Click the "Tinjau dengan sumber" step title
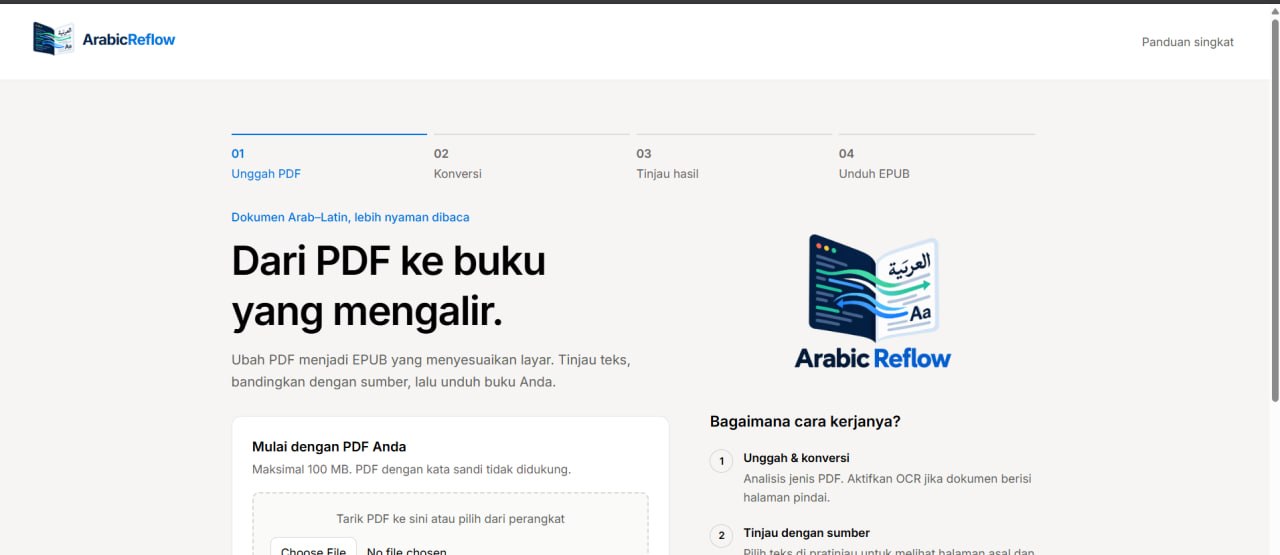This screenshot has height=555, width=1280. click(806, 533)
